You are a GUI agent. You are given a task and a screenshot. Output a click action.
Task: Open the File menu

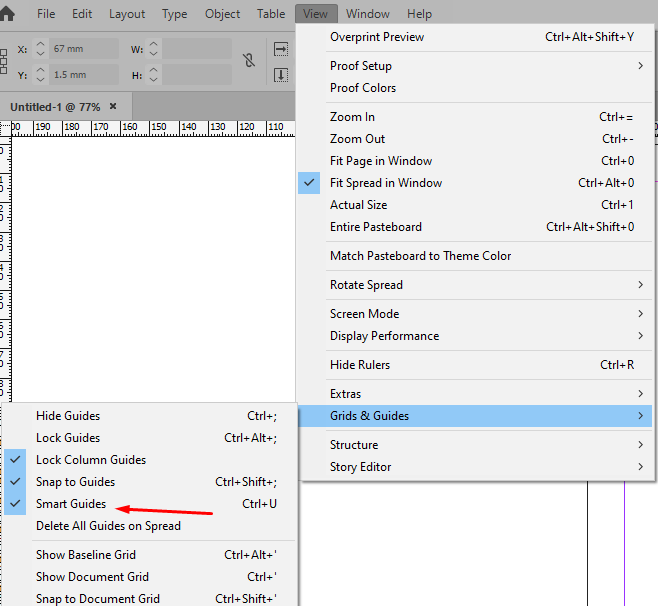point(46,14)
